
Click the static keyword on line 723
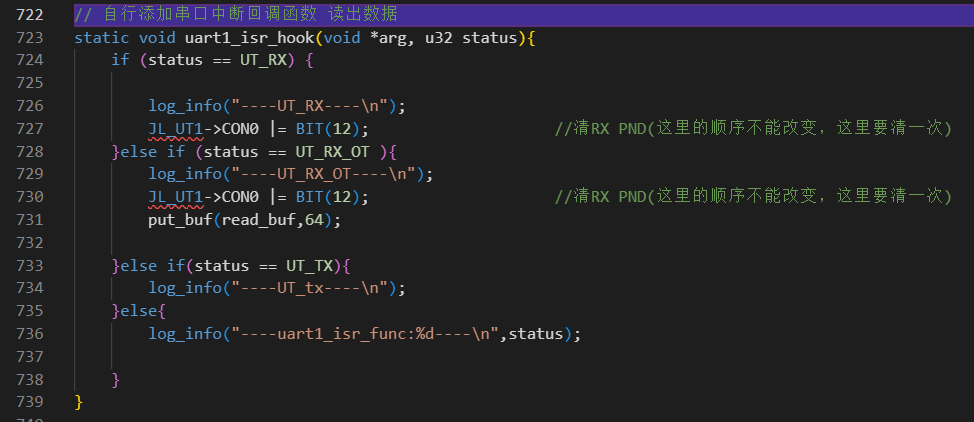pos(102,37)
